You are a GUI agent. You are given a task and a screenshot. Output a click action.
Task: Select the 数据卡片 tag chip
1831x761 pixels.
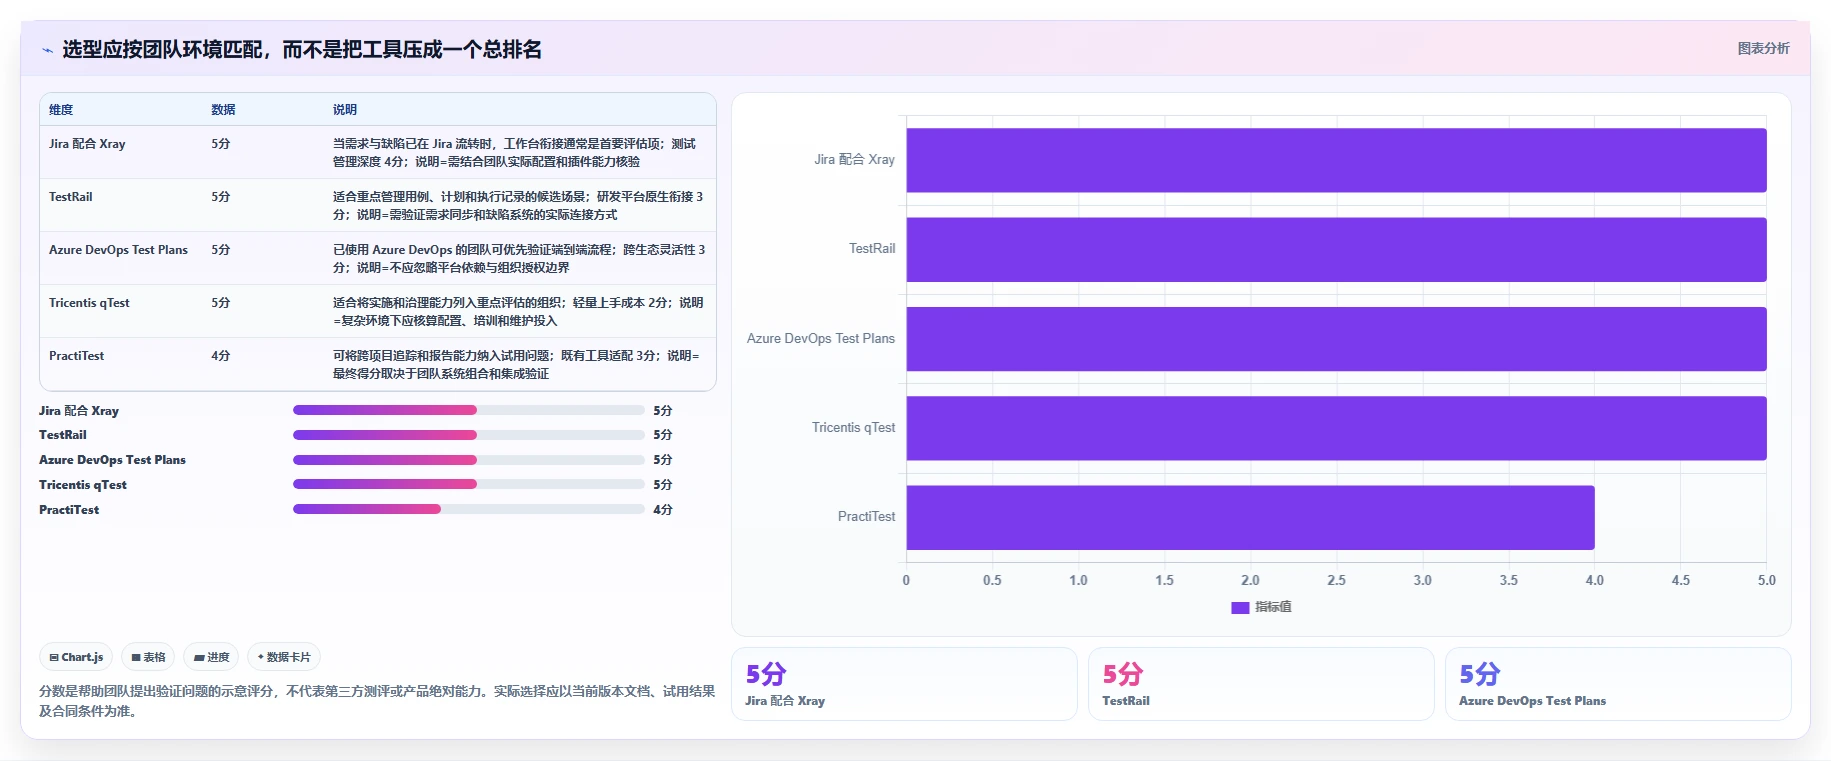click(284, 657)
